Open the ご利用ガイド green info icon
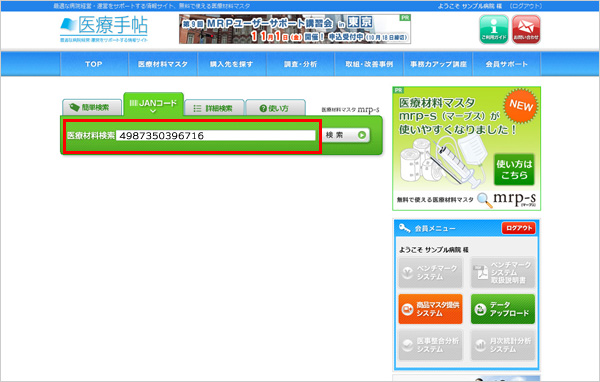 tap(494, 29)
